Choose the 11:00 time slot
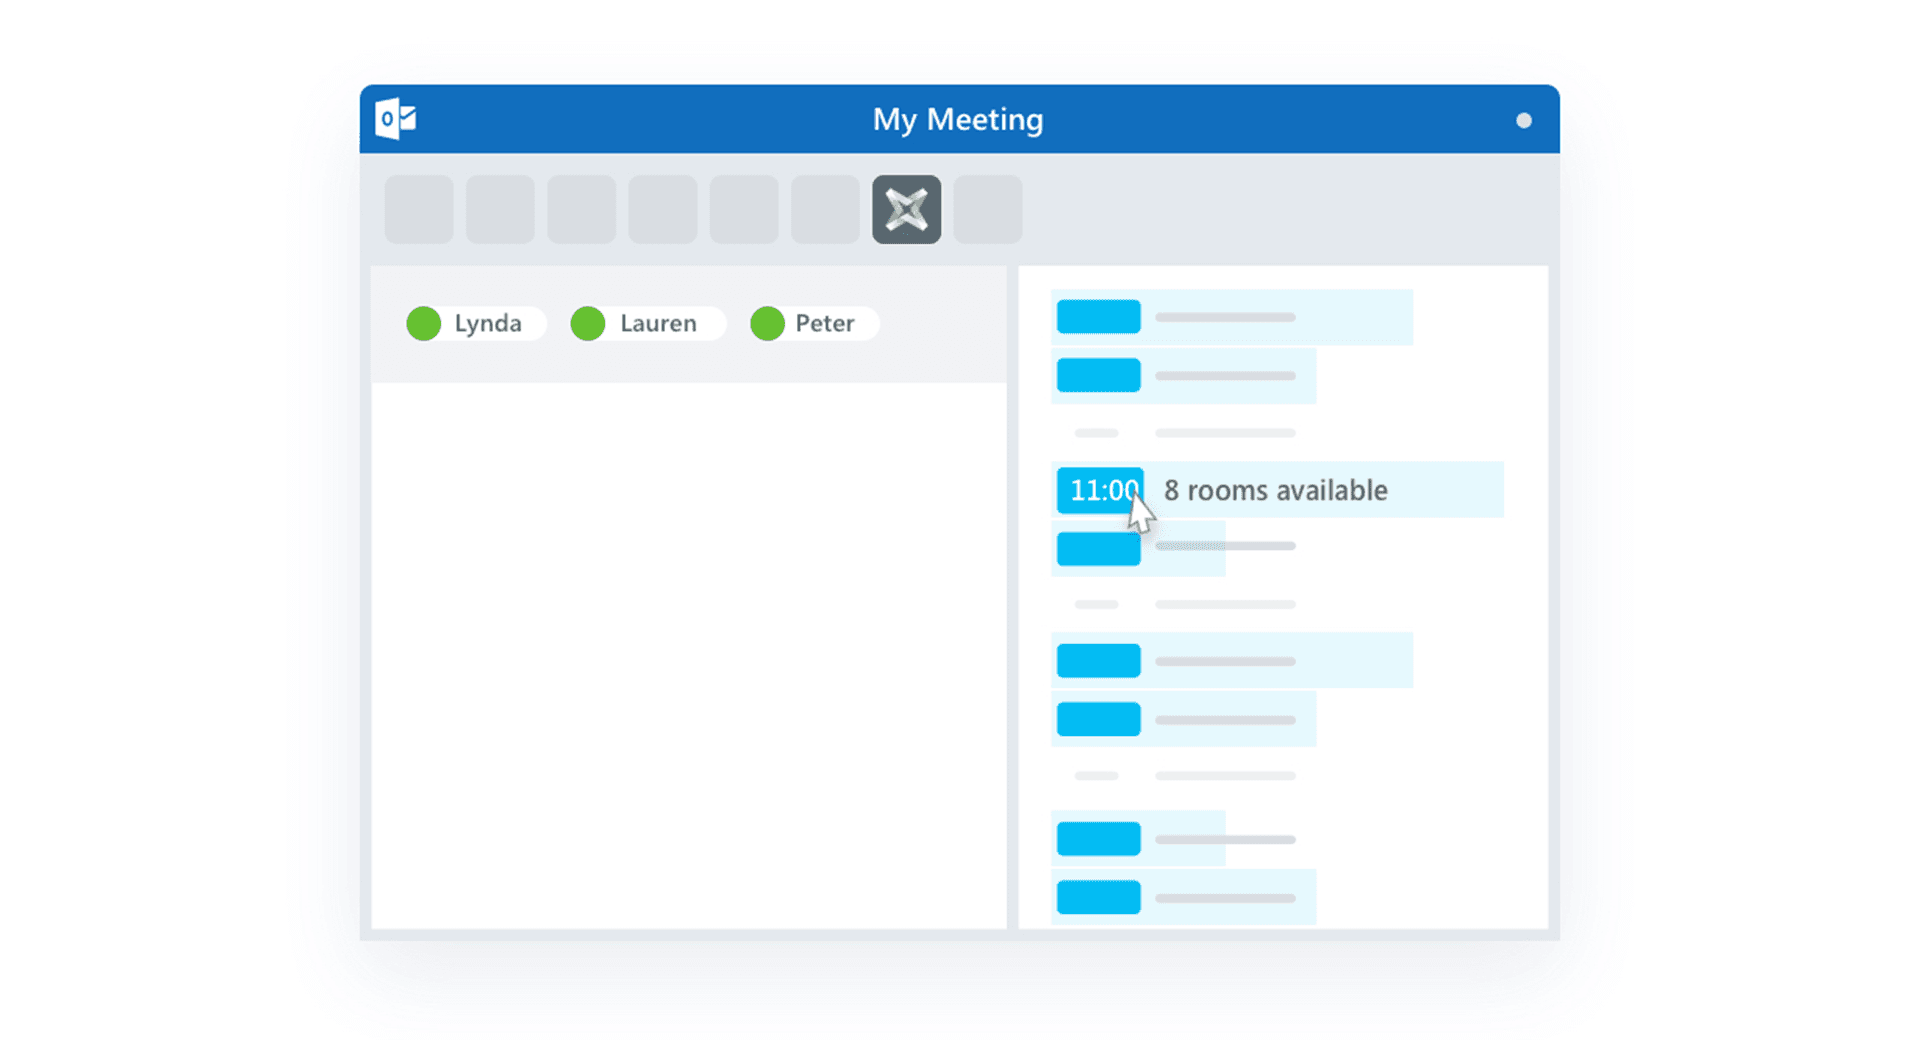Image resolution: width=1920 pixels, height=1040 pixels. [x=1100, y=490]
